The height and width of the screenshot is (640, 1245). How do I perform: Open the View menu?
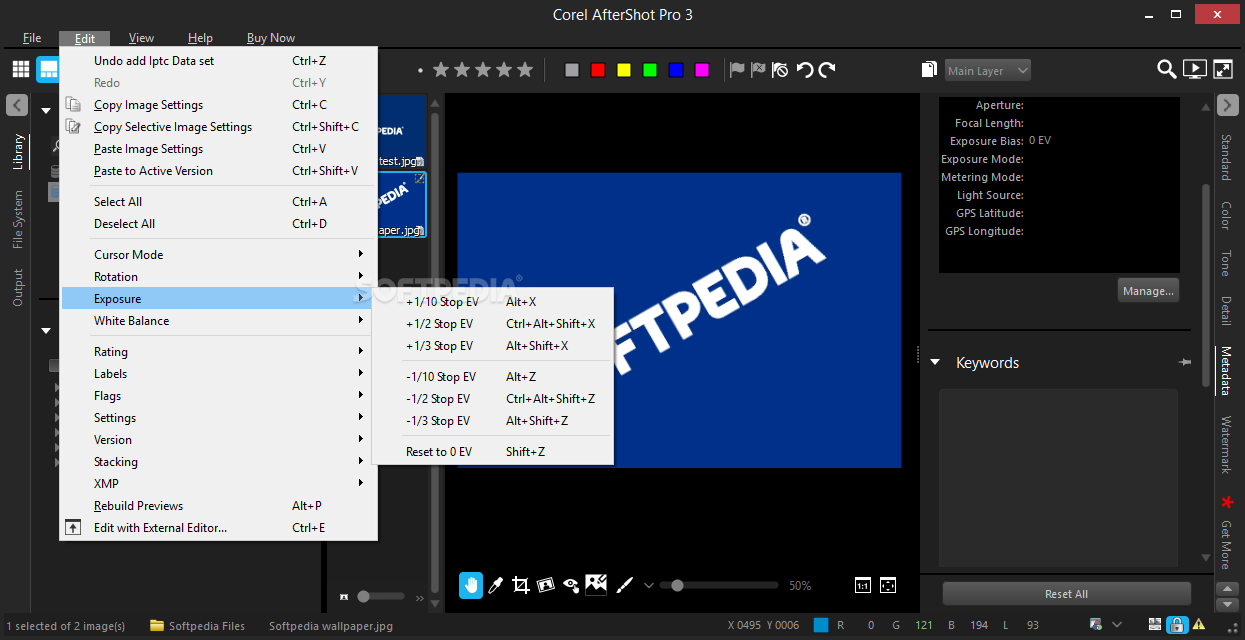pos(141,38)
